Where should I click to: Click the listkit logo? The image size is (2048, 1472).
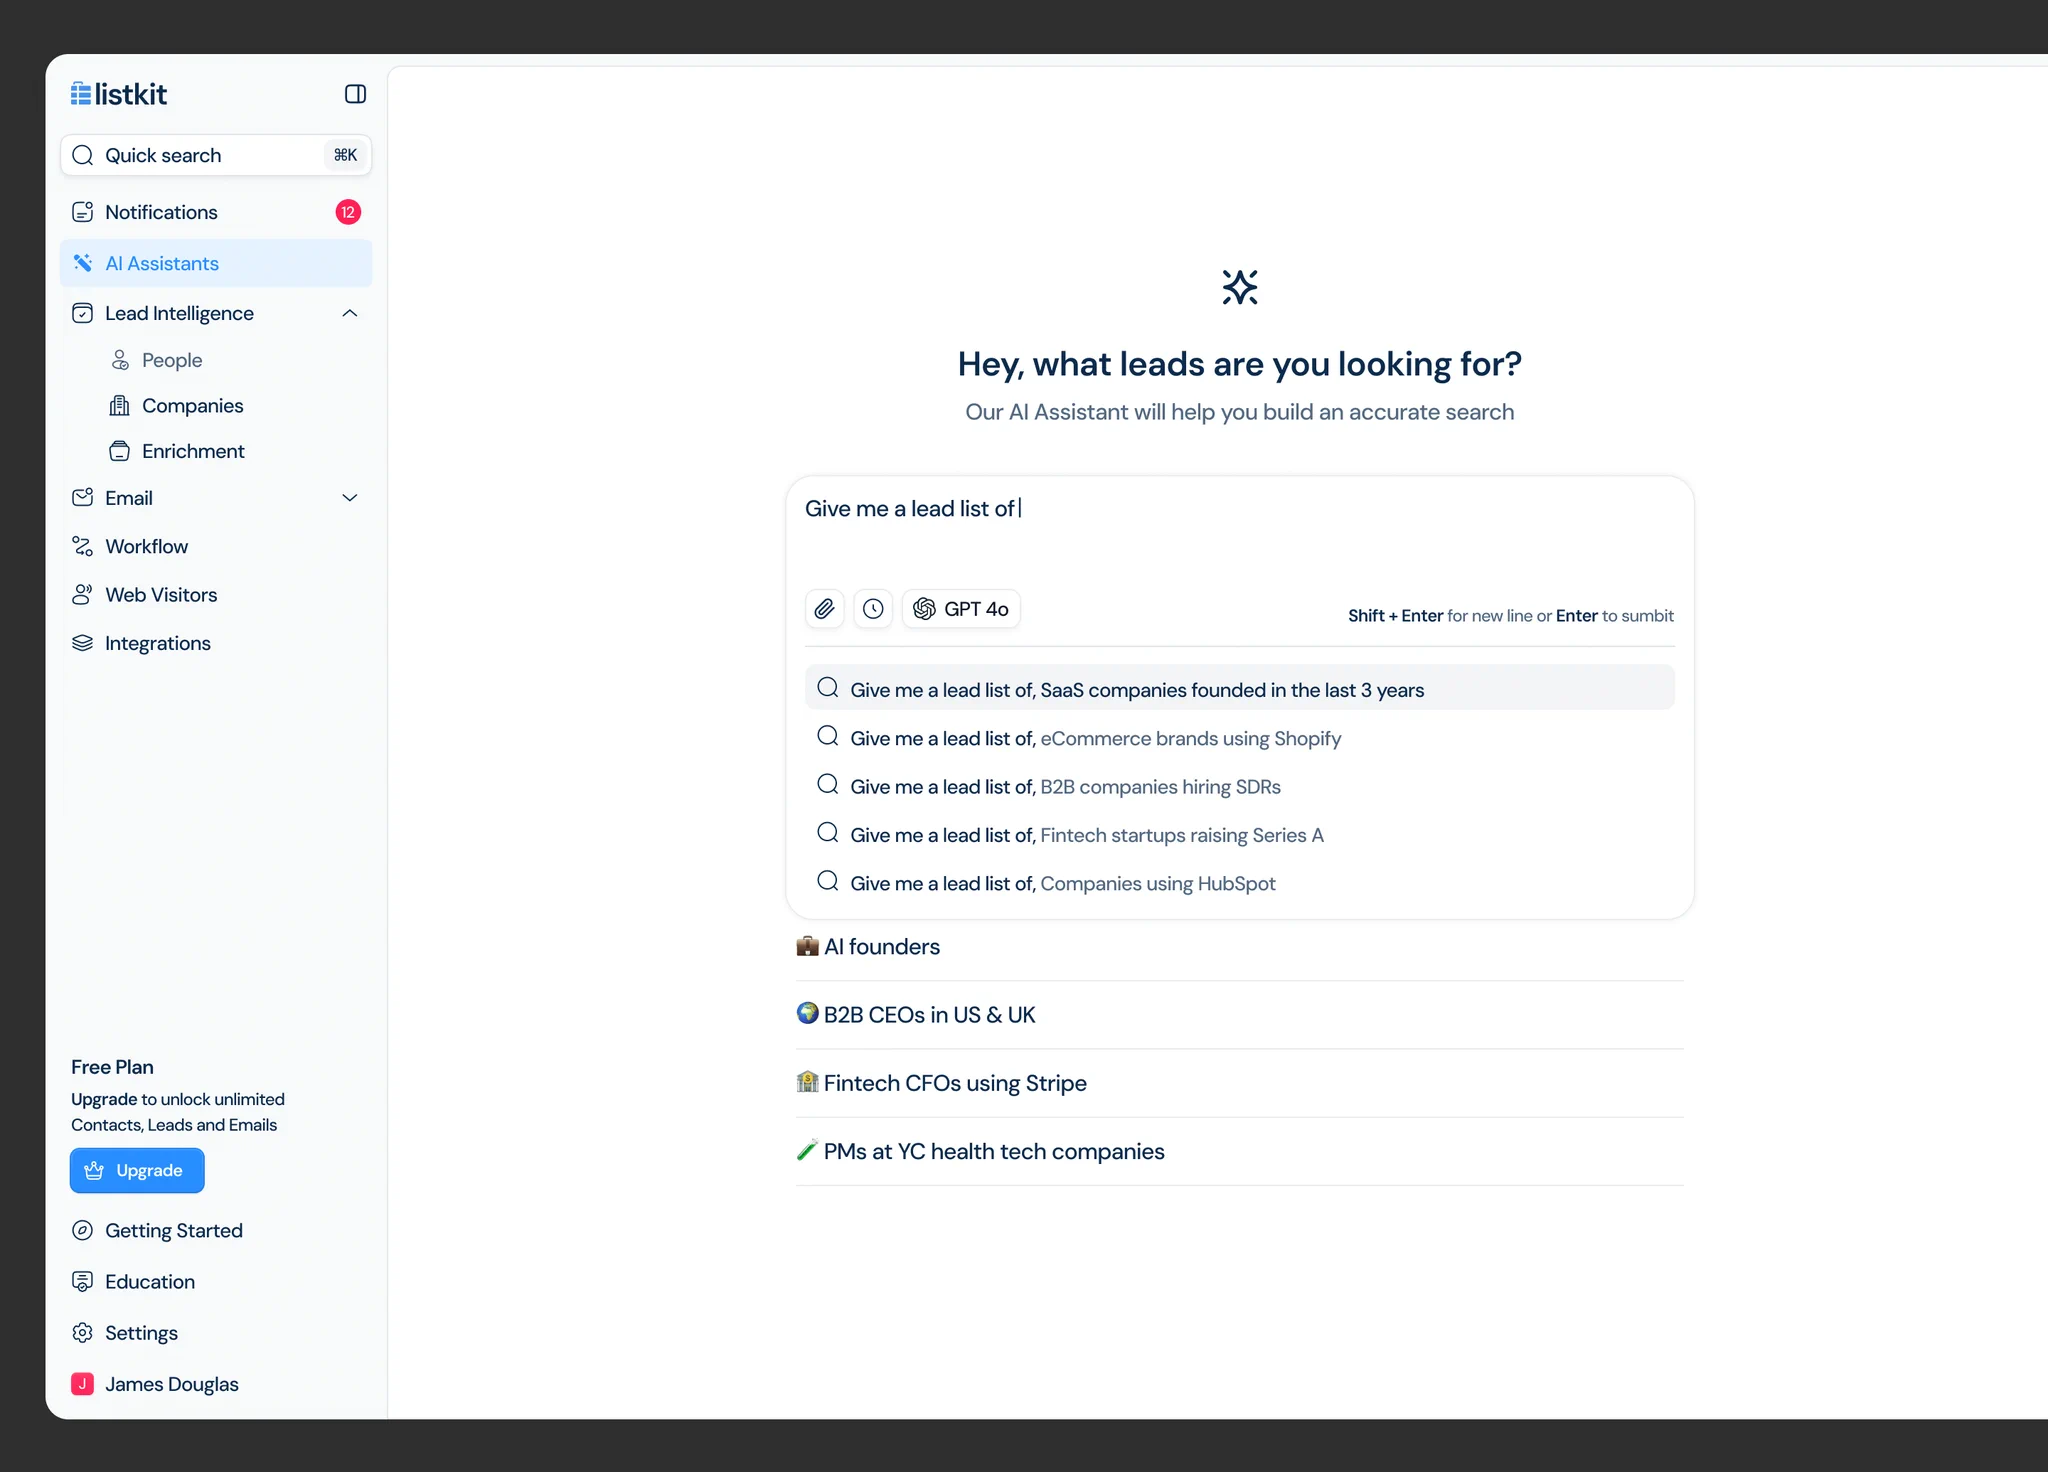click(x=119, y=94)
